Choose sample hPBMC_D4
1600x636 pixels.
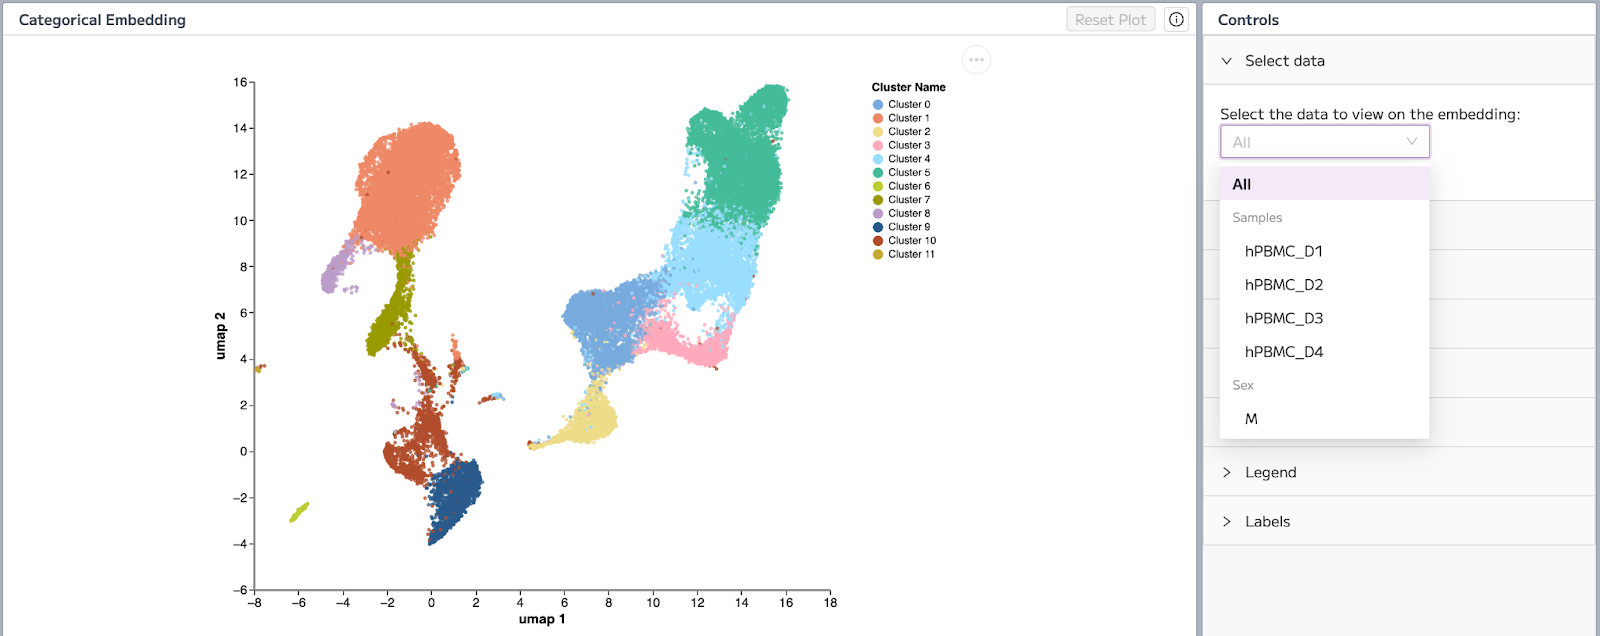point(1324,352)
